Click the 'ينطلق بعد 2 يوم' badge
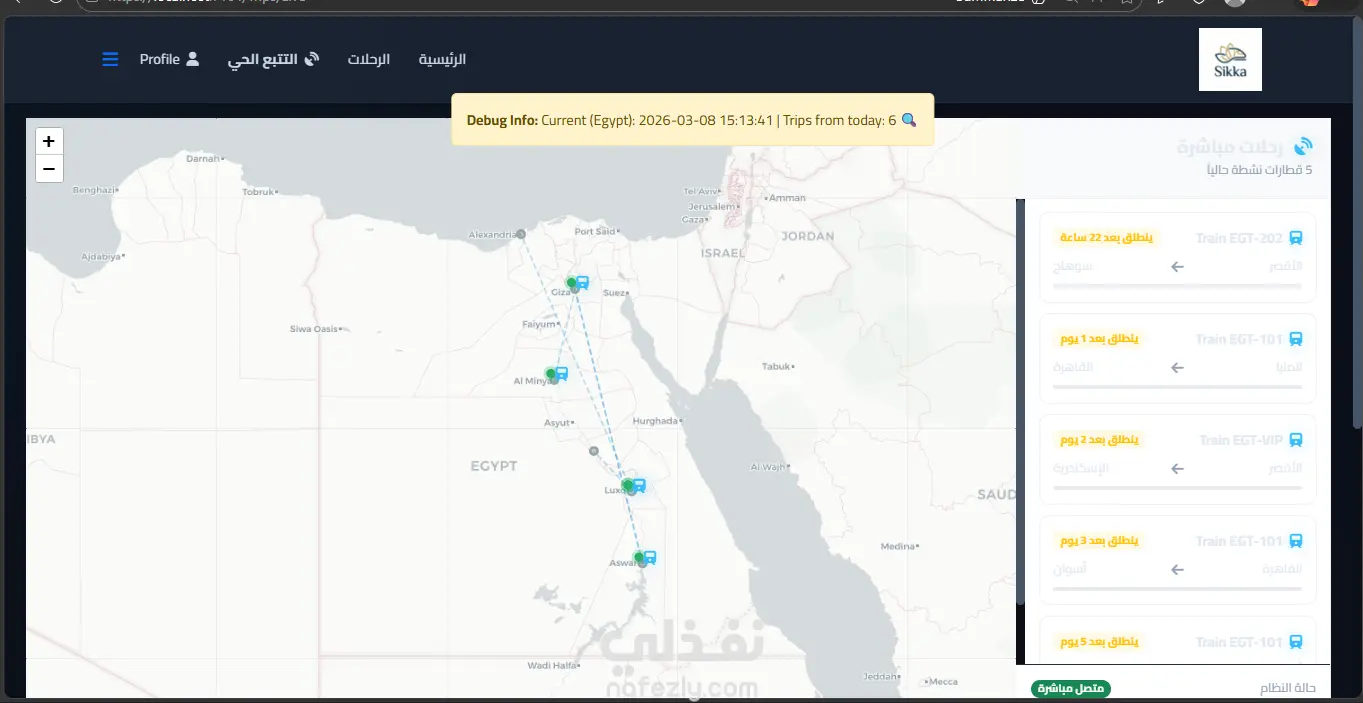1363x703 pixels. (x=1099, y=440)
